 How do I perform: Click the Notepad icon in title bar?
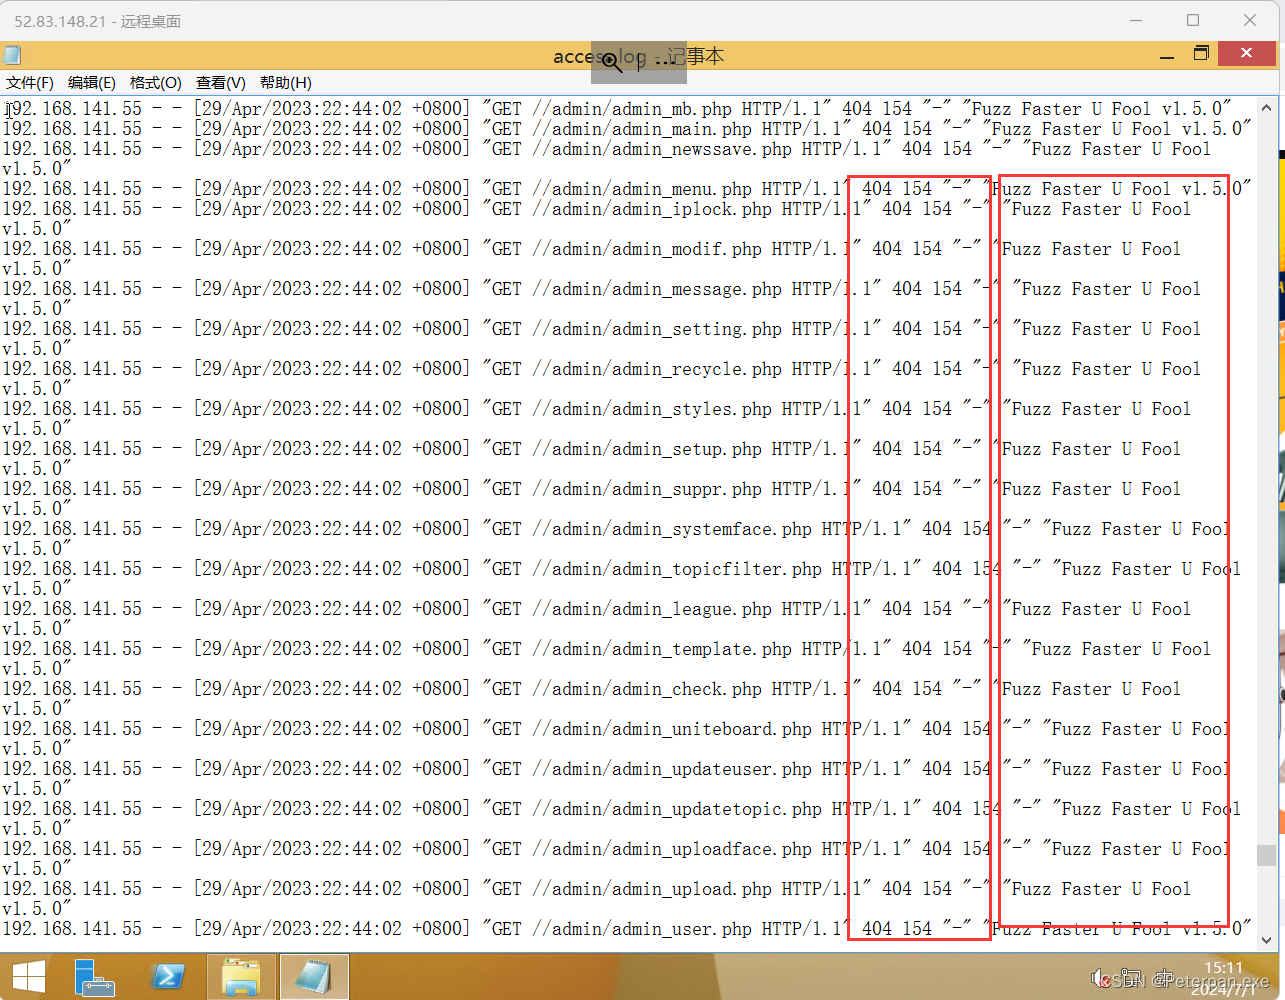[13, 55]
